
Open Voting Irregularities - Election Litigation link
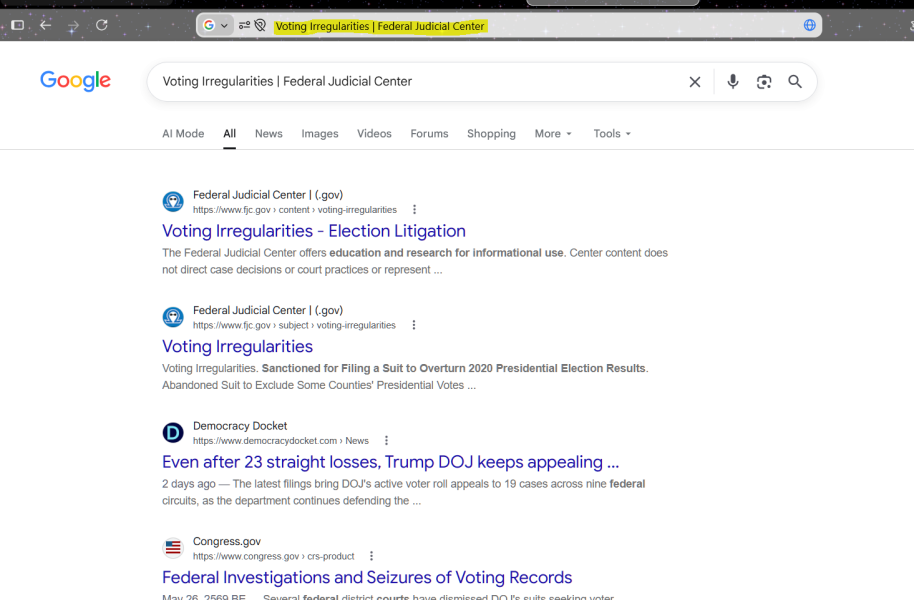(x=314, y=231)
